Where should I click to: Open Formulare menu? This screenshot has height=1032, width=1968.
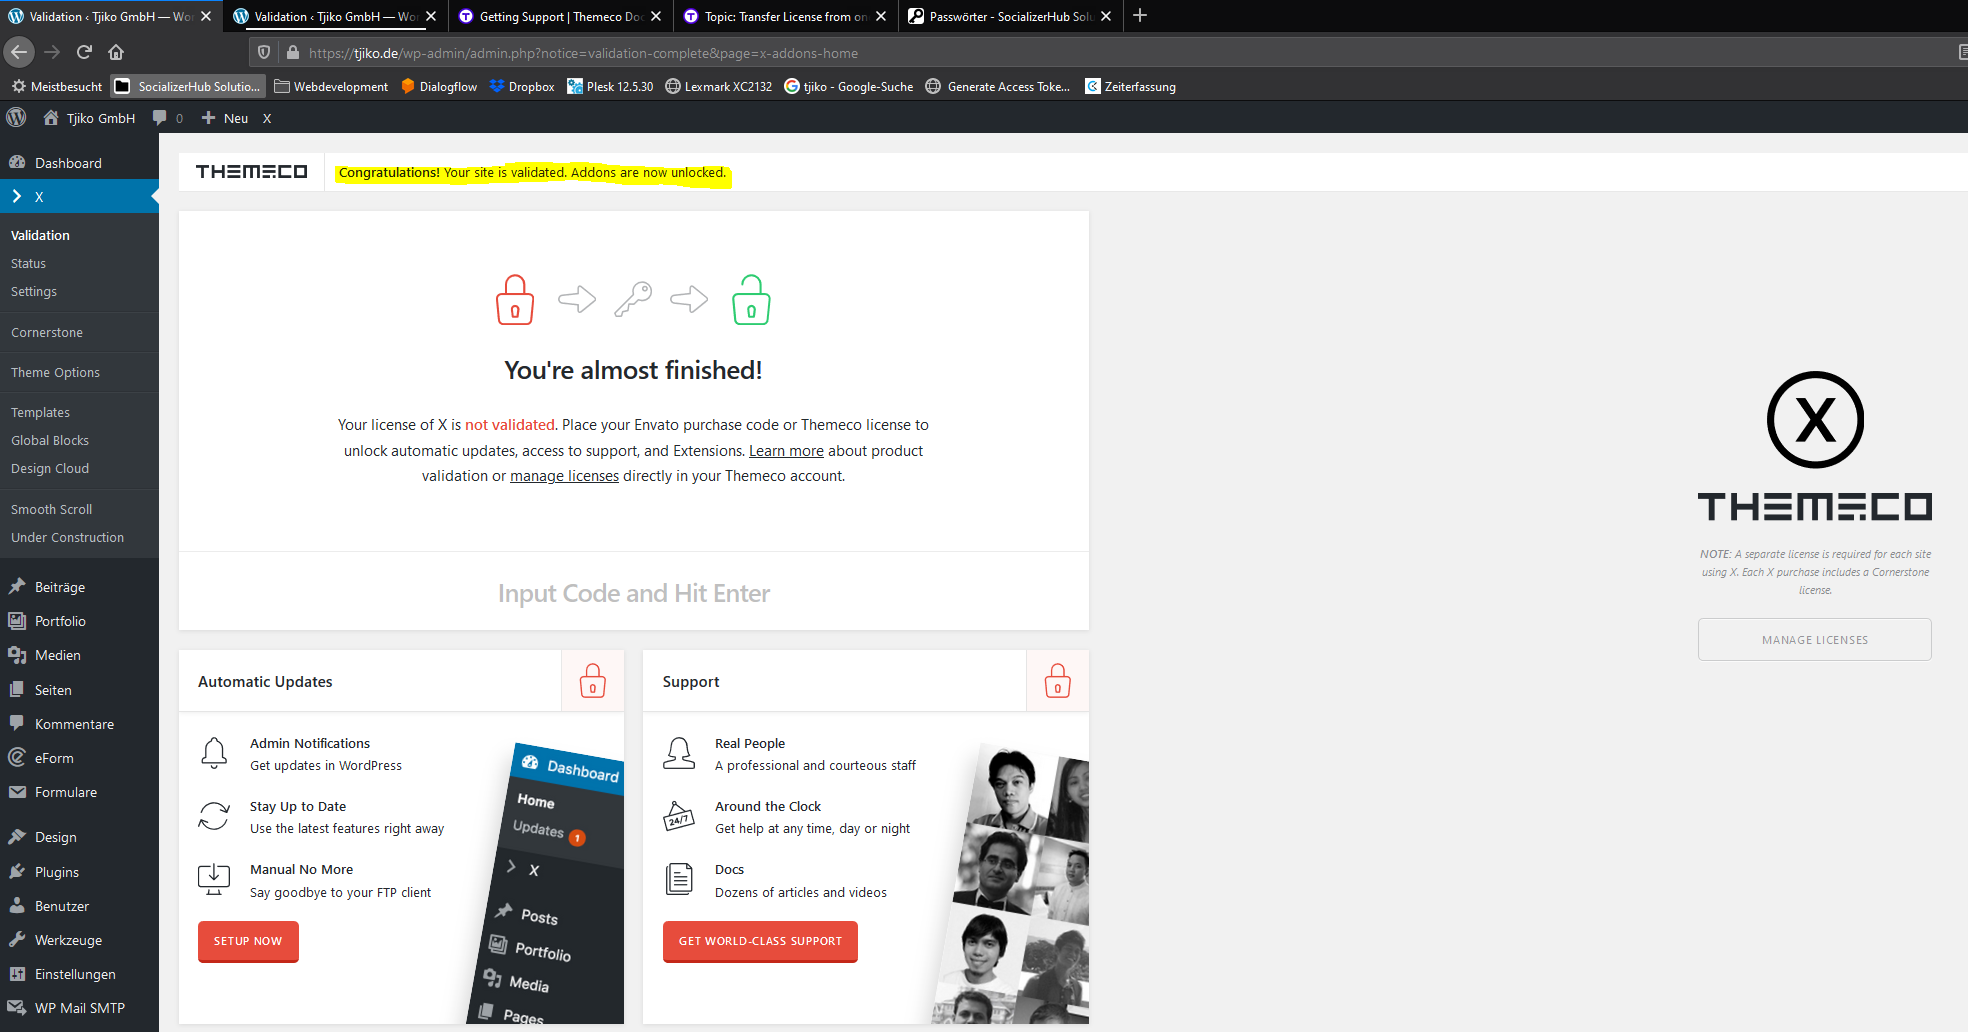coord(79,792)
